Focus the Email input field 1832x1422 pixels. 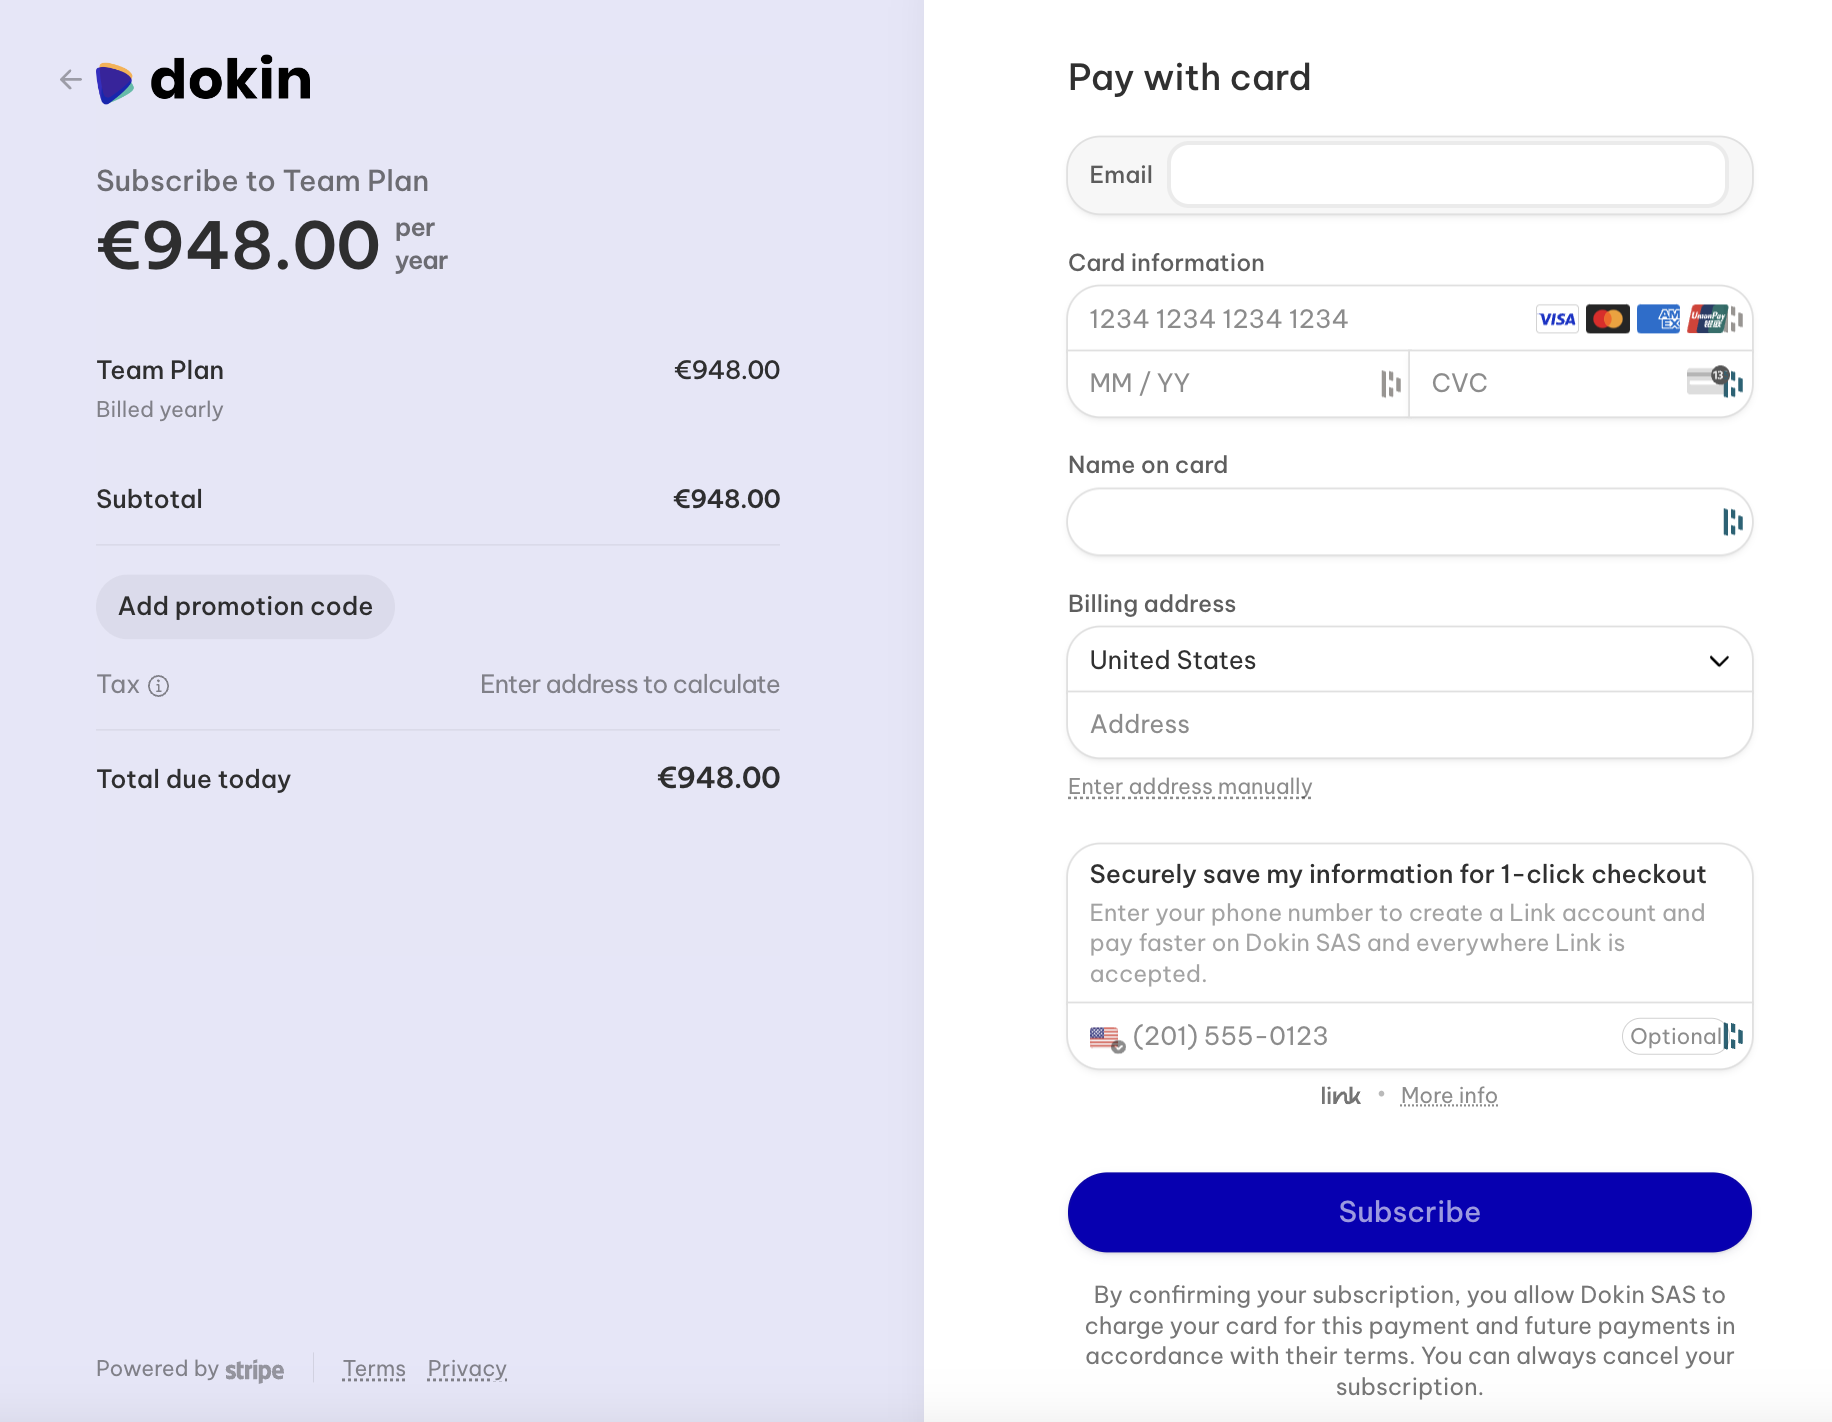[1447, 176]
